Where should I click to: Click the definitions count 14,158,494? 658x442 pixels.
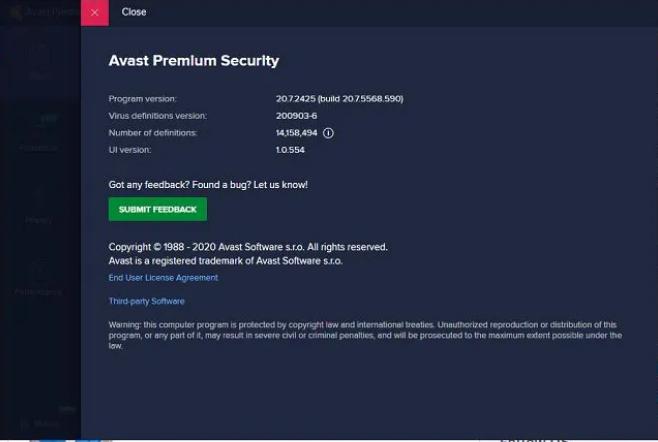[297, 132]
